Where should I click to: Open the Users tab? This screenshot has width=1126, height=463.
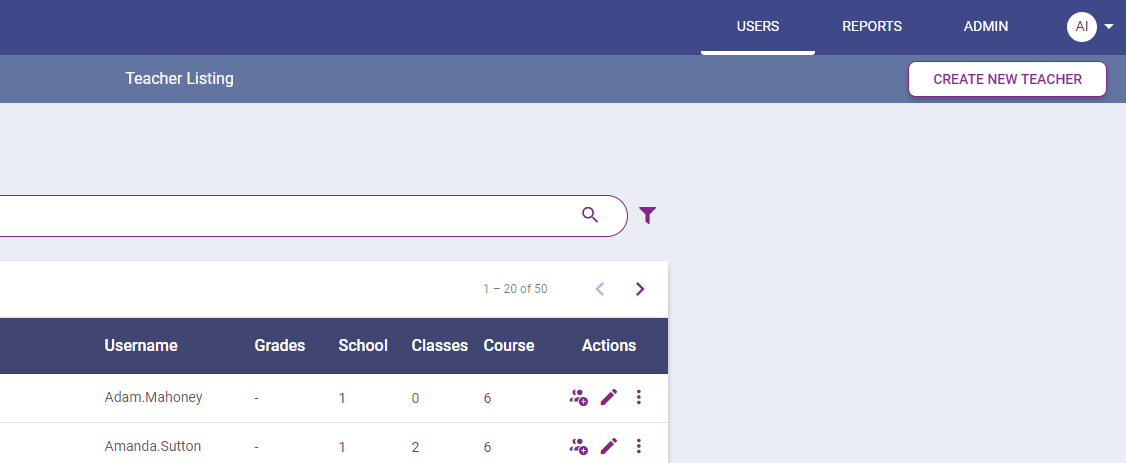757,27
